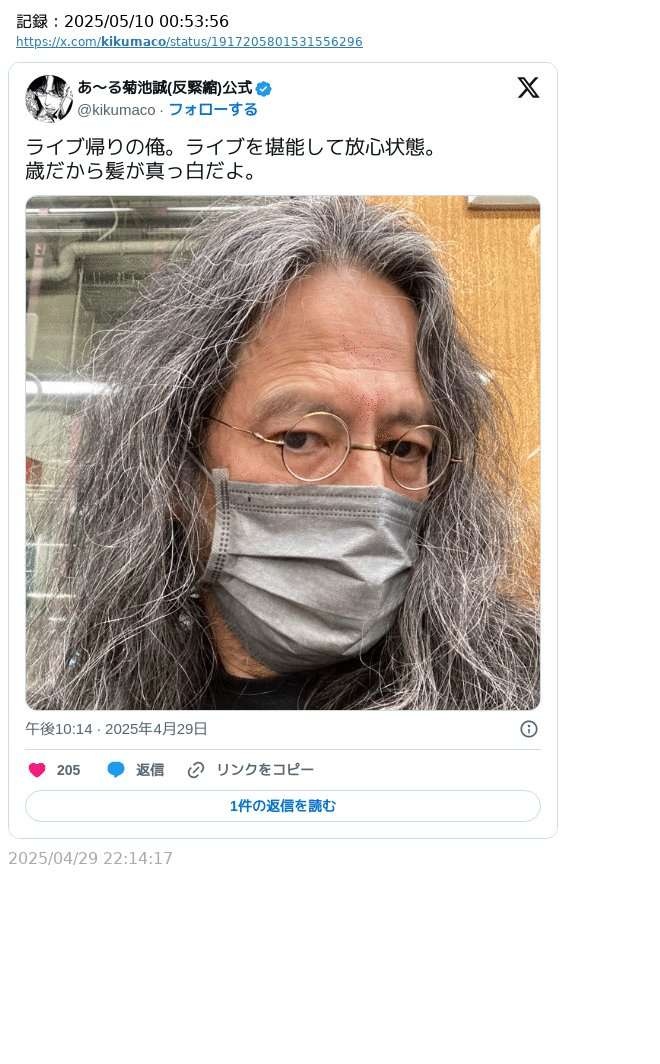Open the embedded selfie photo
Viewport: 660px width, 1064px height.
[x=283, y=453]
